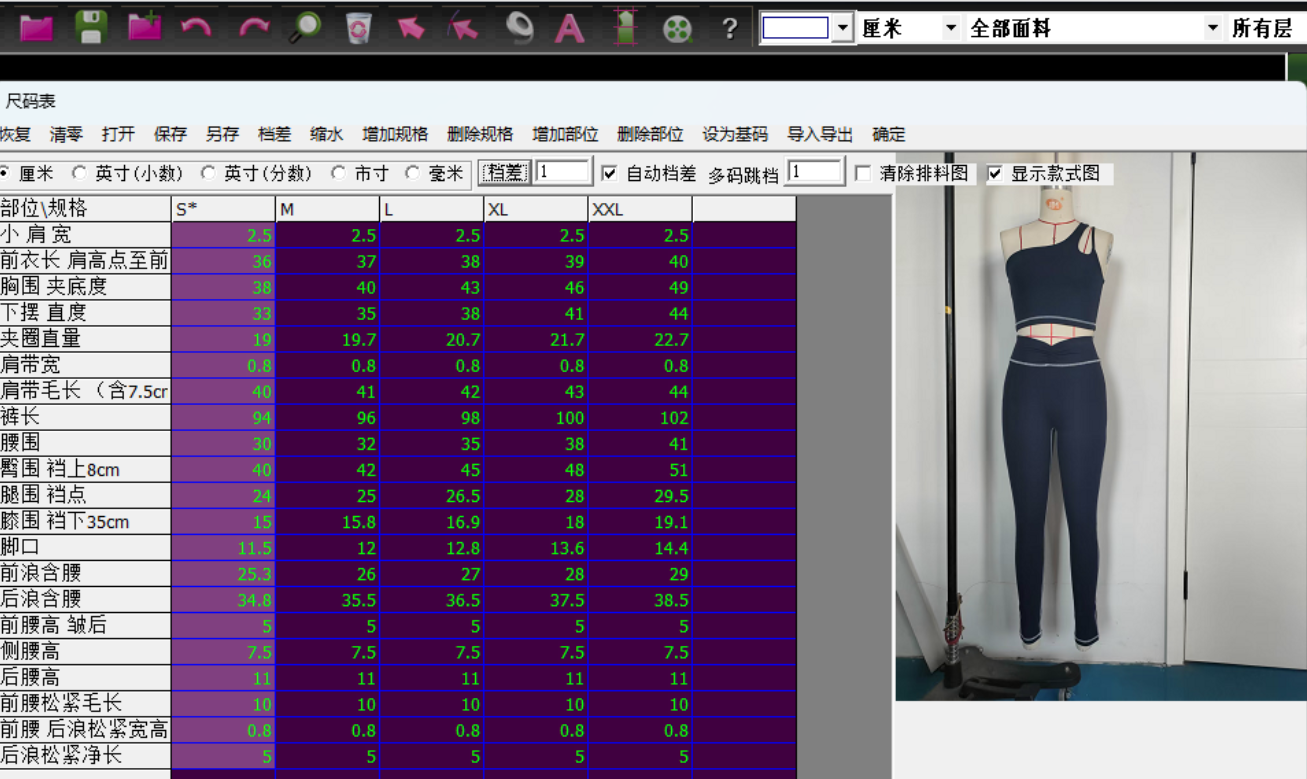This screenshot has height=779, width=1307.
Task: Click the undo arrow icon
Action: 196,27
